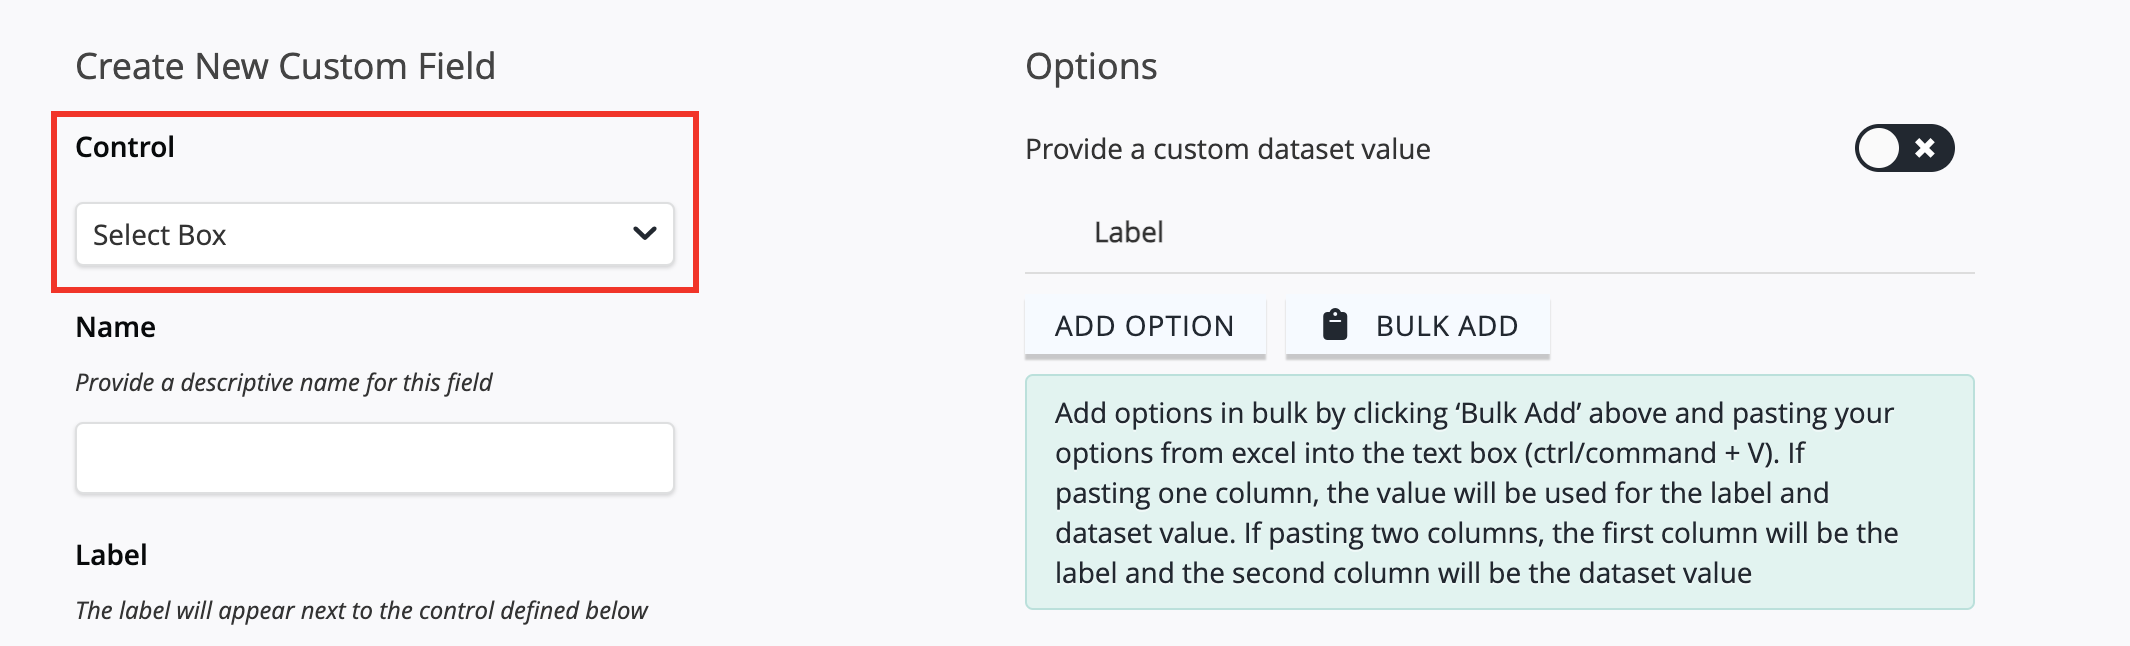Viewport: 2130px width, 646px height.
Task: Click the X icon inside the dataset toggle
Action: (1925, 148)
